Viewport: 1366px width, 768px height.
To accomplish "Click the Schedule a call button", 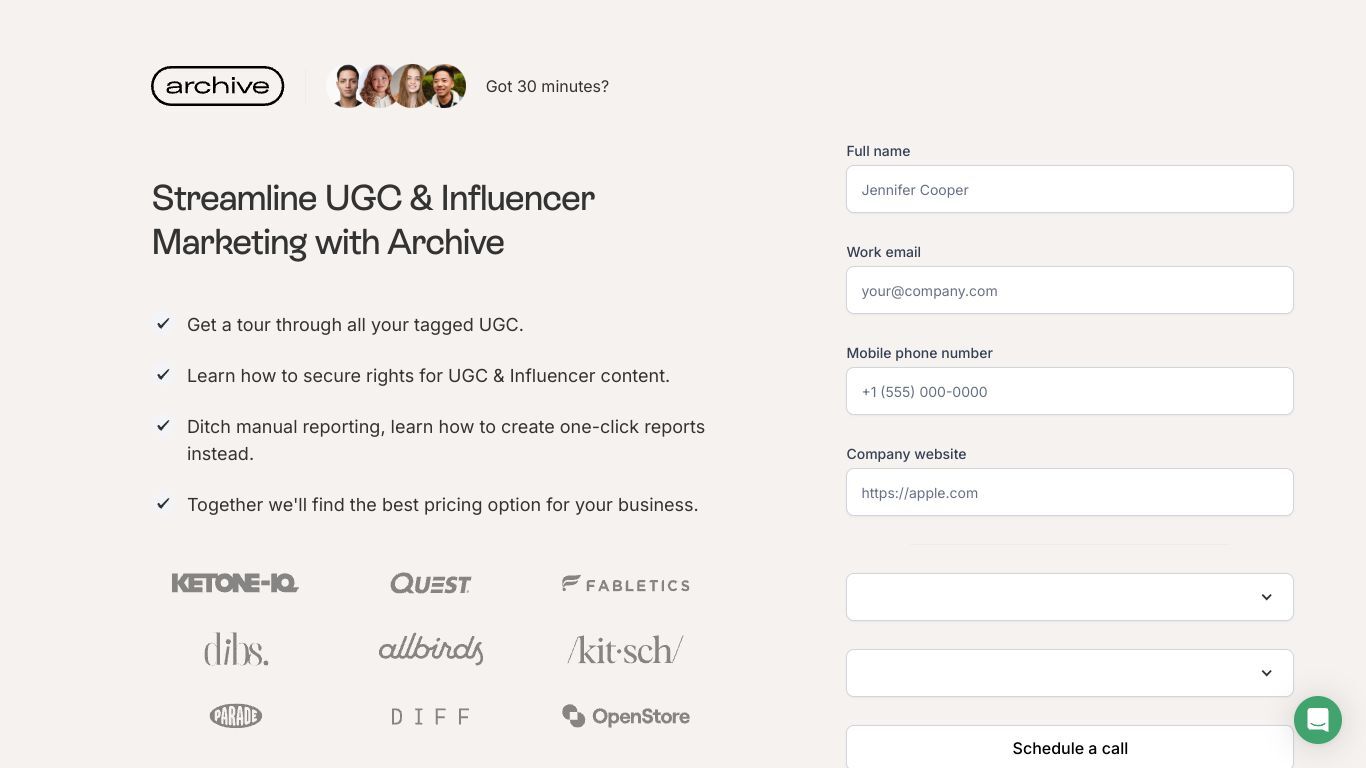I will click(1070, 747).
